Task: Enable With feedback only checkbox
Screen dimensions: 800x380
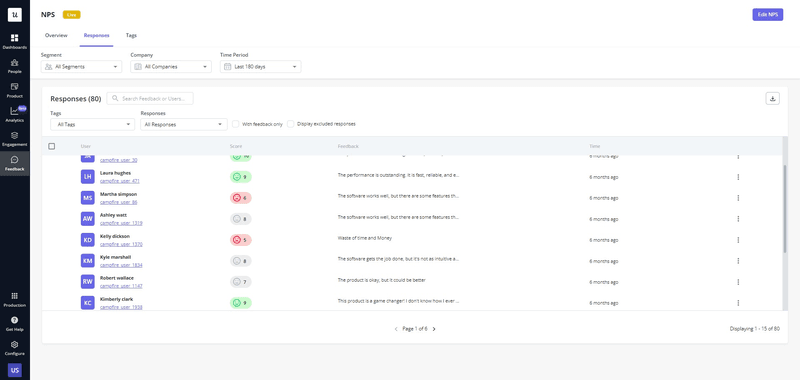Action: (x=236, y=124)
